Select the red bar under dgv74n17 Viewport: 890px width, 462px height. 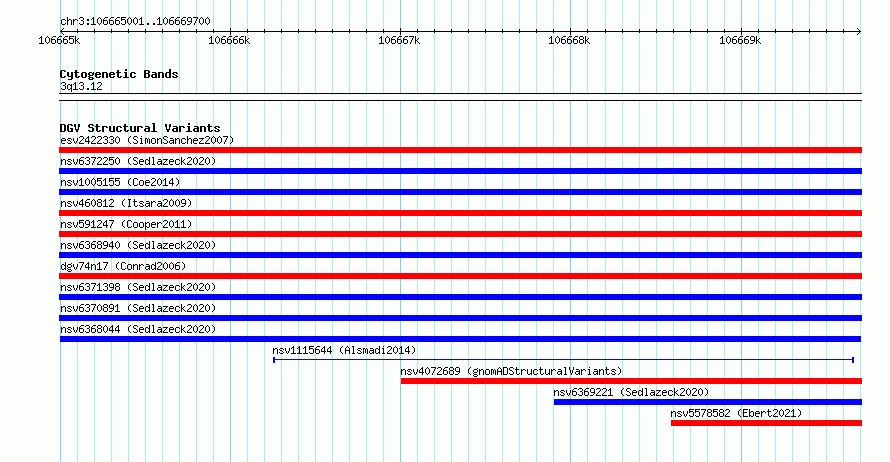pyautogui.click(x=460, y=276)
